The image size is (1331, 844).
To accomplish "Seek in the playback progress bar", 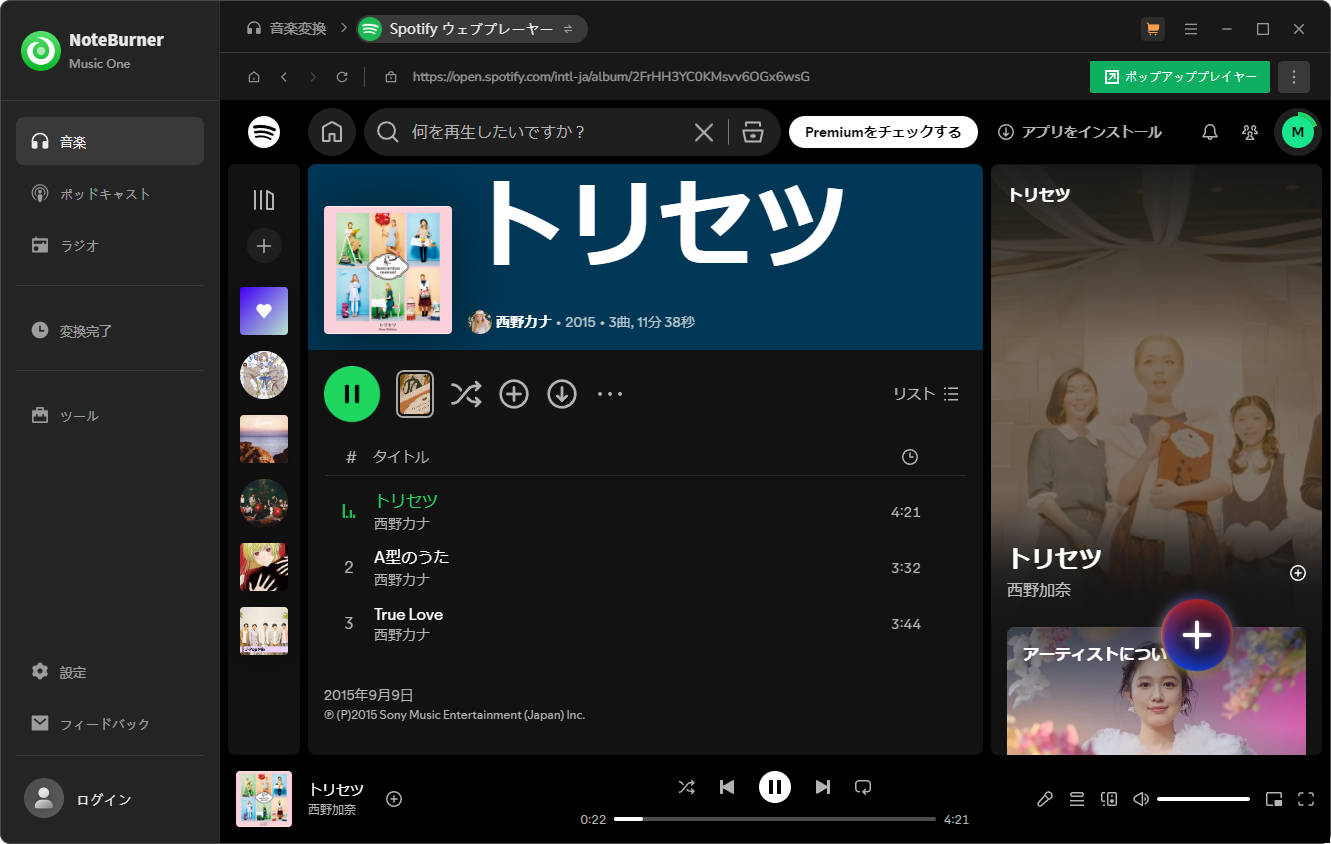I will 775,819.
